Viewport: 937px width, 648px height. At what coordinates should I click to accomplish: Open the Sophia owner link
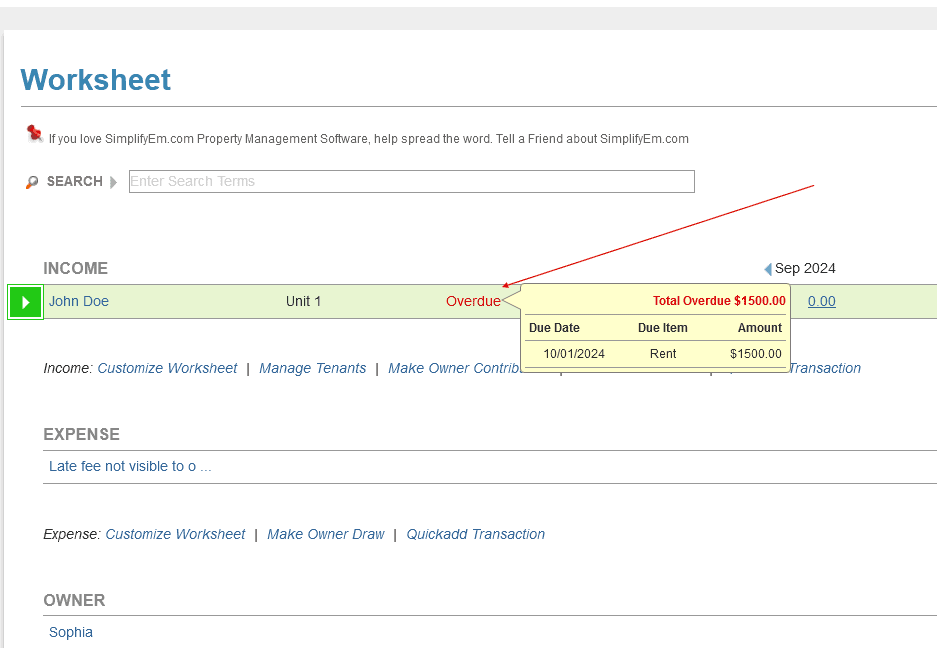click(71, 632)
